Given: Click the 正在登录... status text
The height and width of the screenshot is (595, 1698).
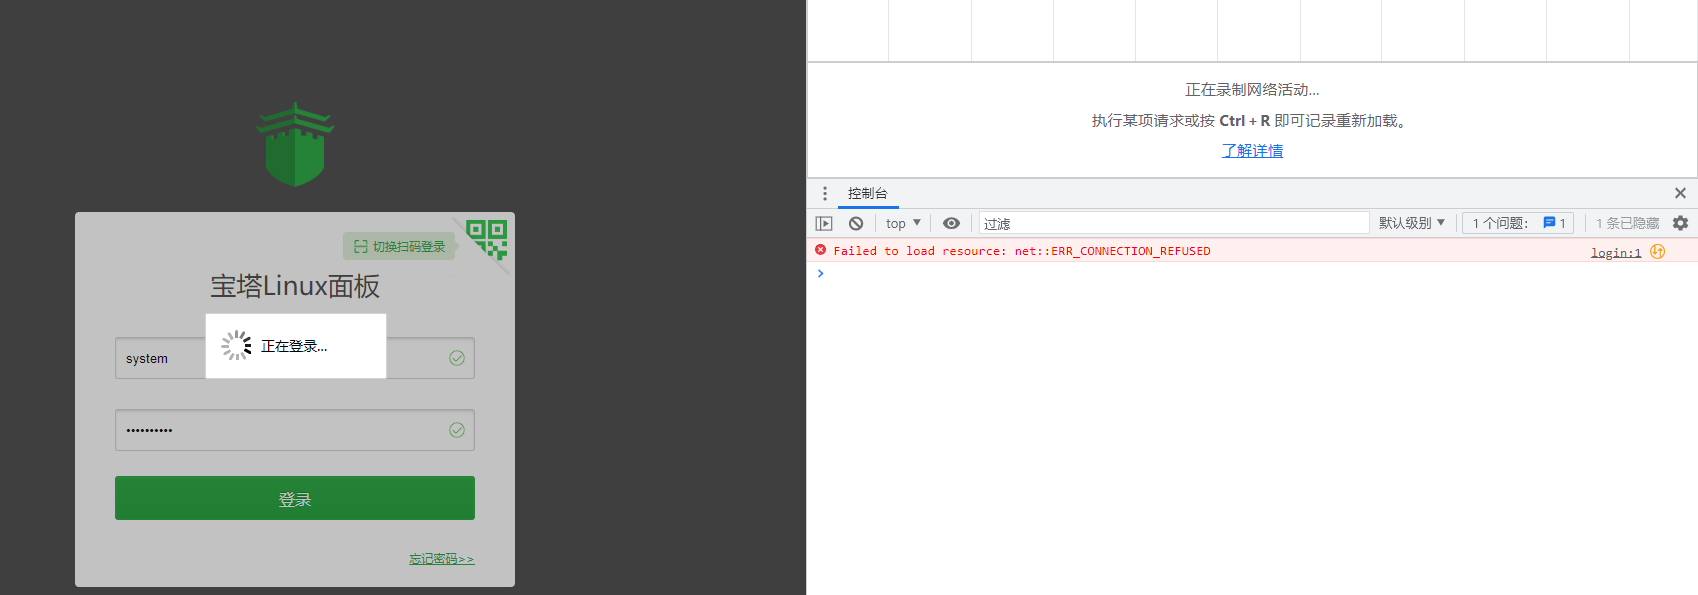Looking at the screenshot, I should point(294,346).
